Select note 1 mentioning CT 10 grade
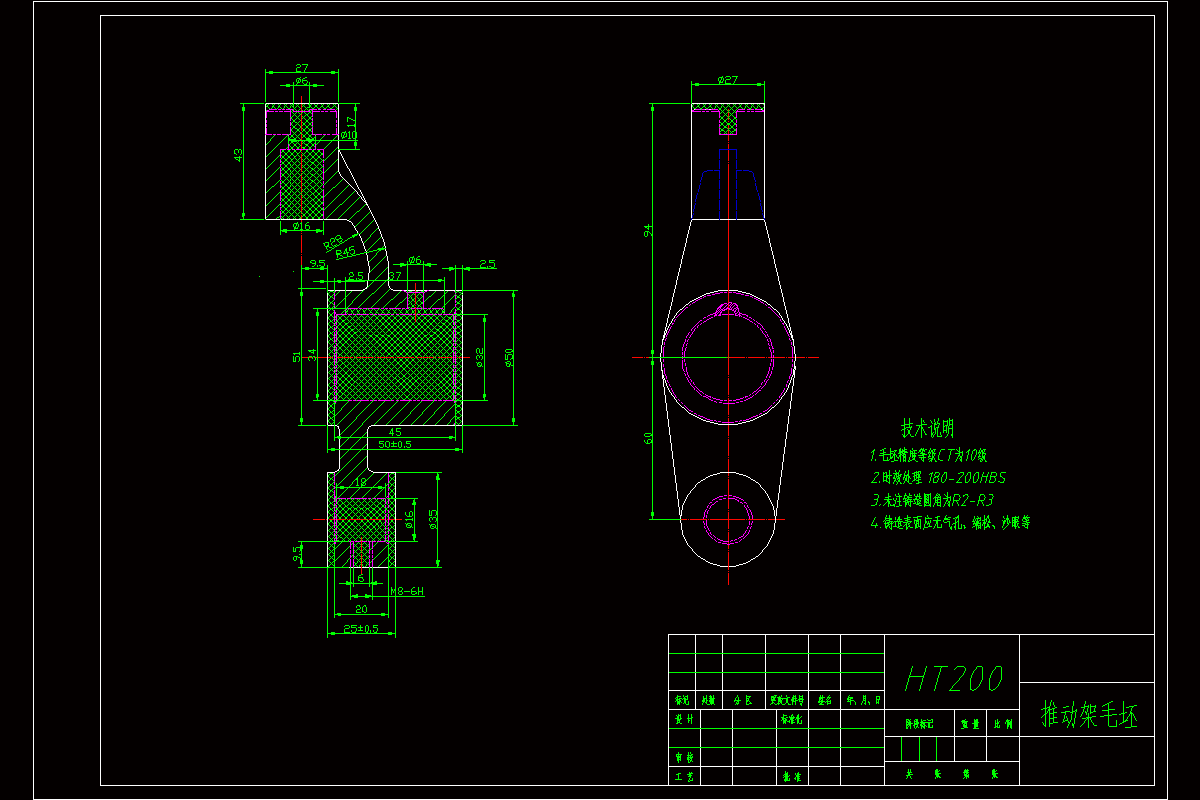This screenshot has height=800, width=1200. [x=929, y=454]
